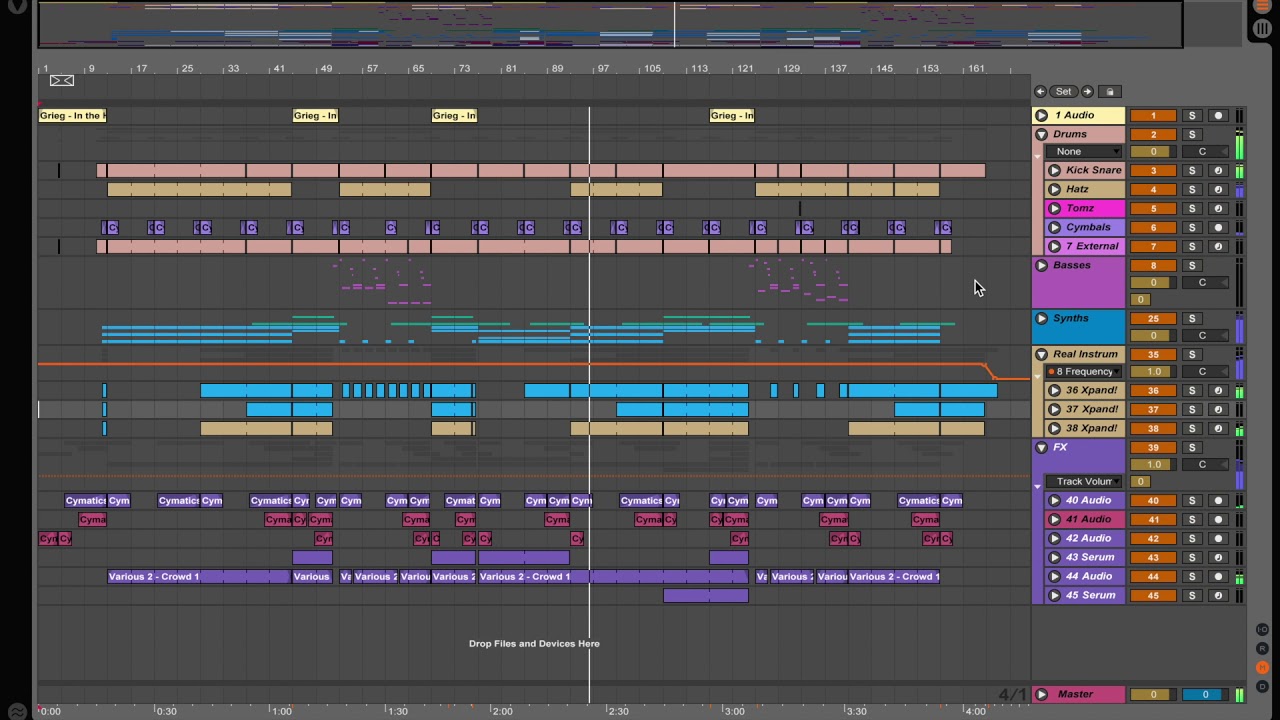Screen dimensions: 1280x720
Task: Toggle track activator 3 on Kick Snare
Action: tap(1153, 170)
